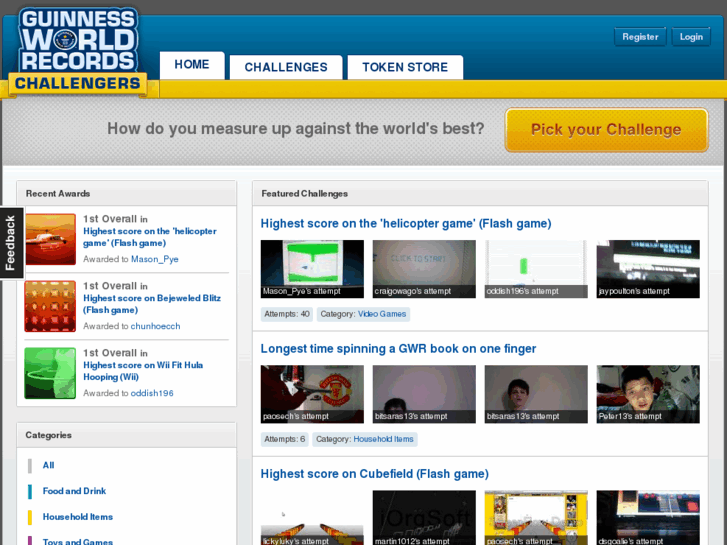727x545 pixels.
Task: Play lickyluky's attempt thumbnail
Action: [312, 518]
